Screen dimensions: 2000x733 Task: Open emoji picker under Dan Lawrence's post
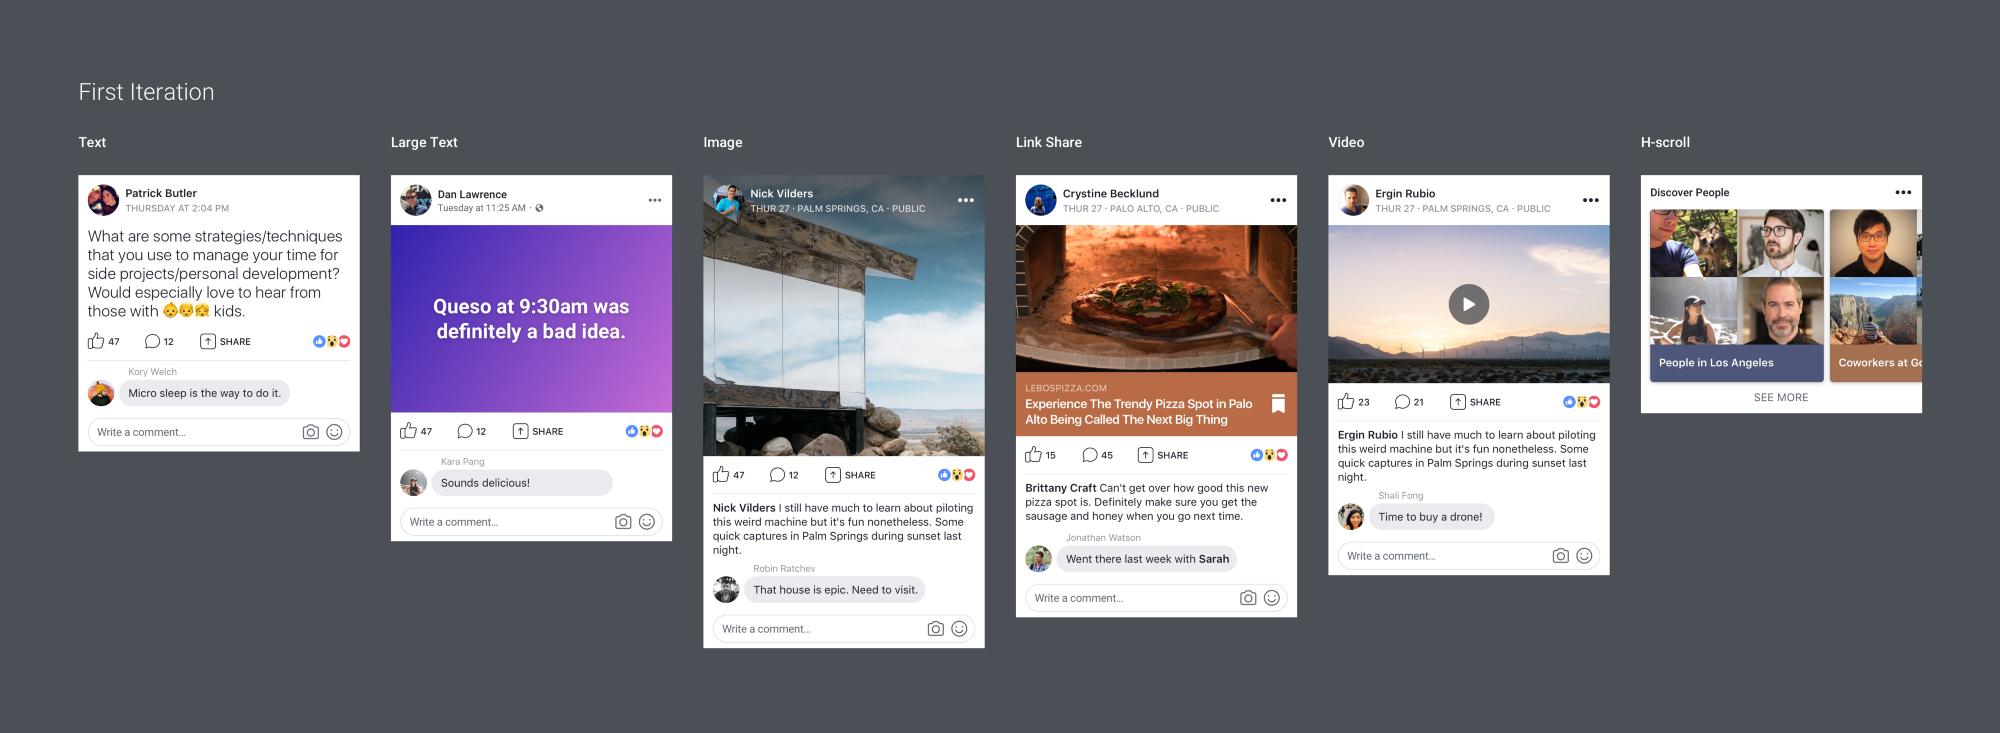click(647, 522)
